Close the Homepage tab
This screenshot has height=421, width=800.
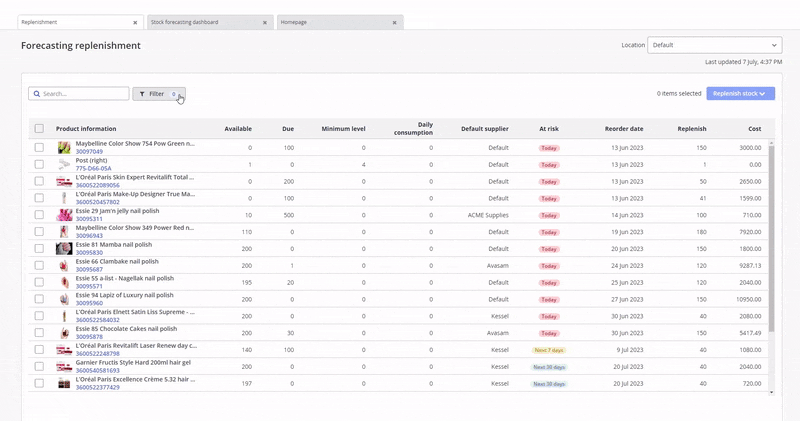[x=395, y=22]
